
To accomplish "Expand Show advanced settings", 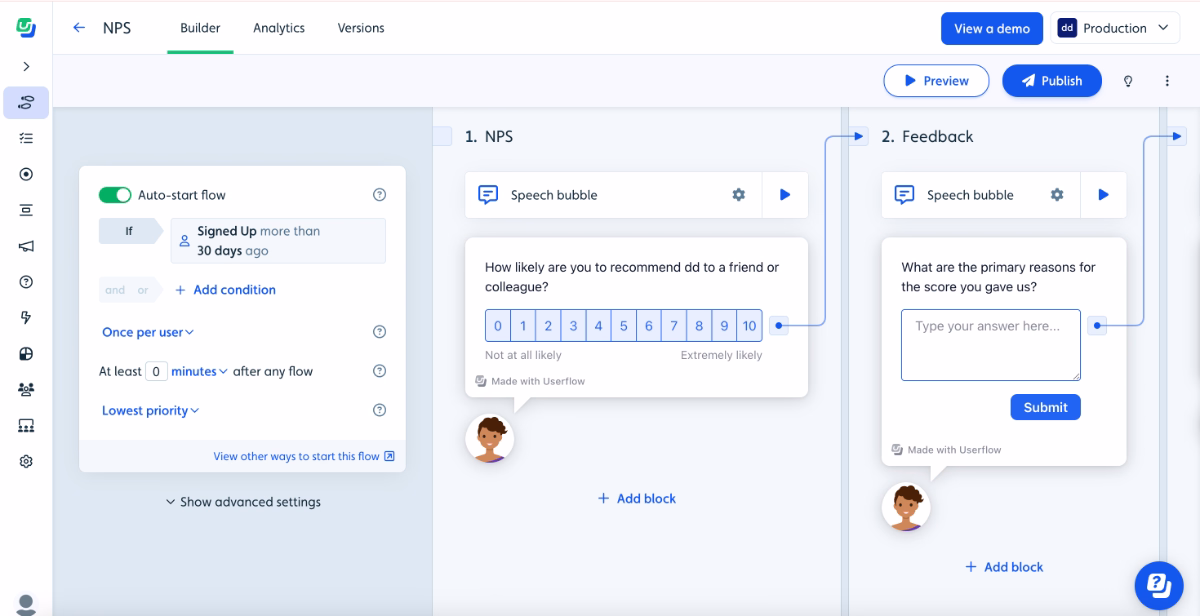I will point(243,502).
